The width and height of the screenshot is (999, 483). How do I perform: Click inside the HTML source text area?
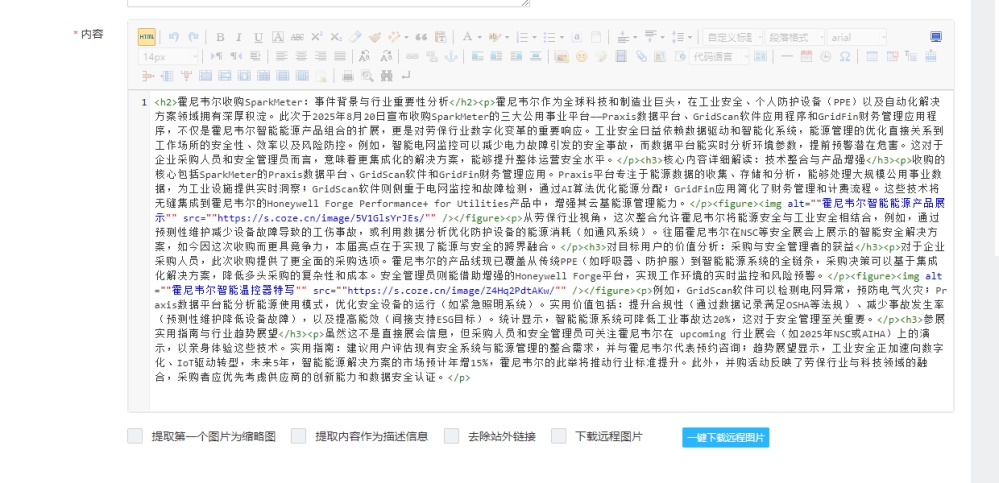pos(551,252)
